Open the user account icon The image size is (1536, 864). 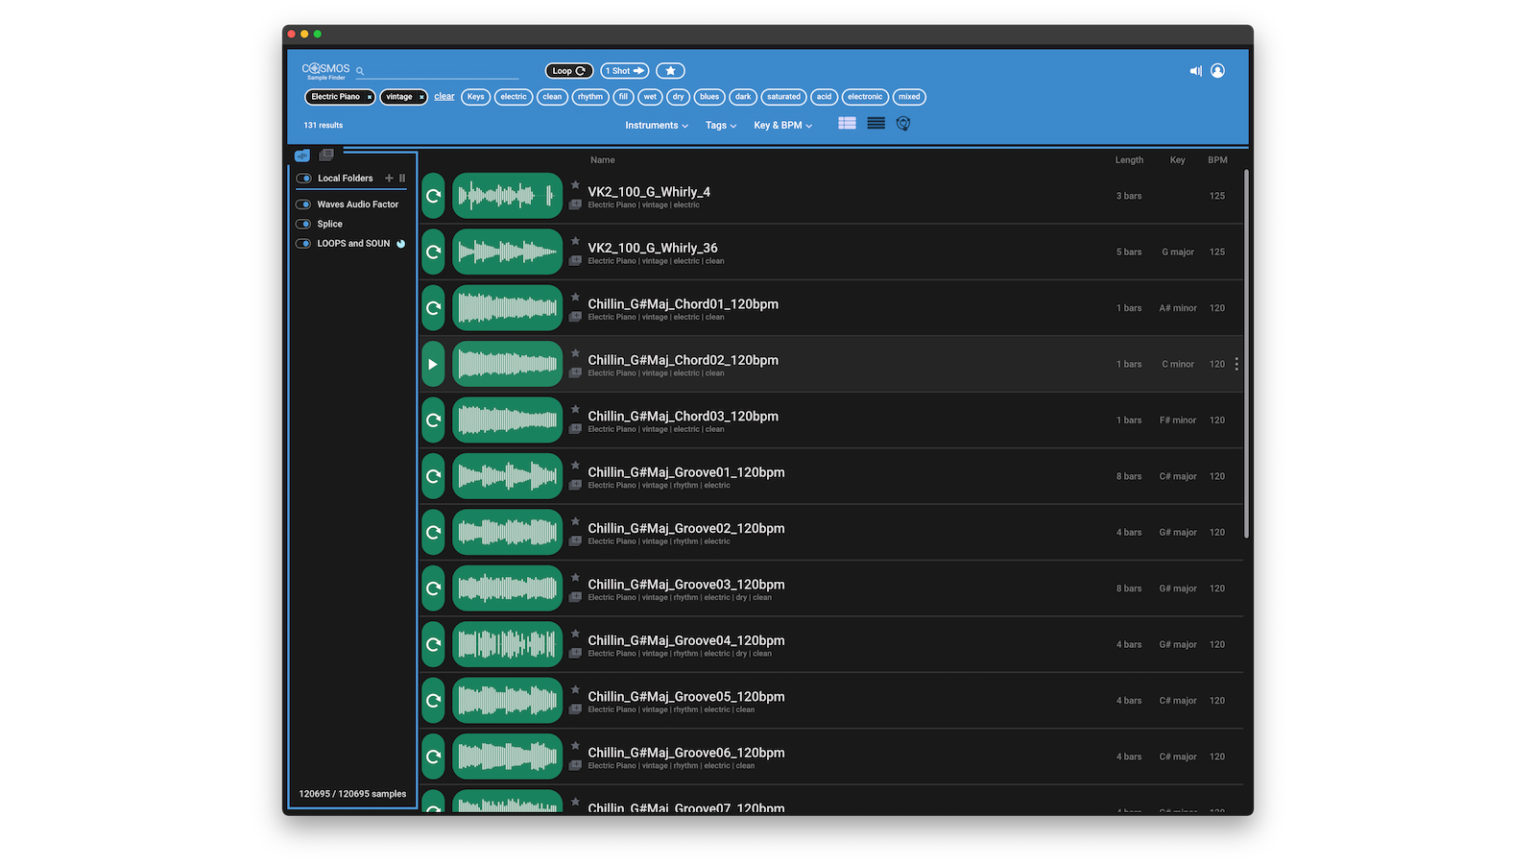(x=1218, y=70)
